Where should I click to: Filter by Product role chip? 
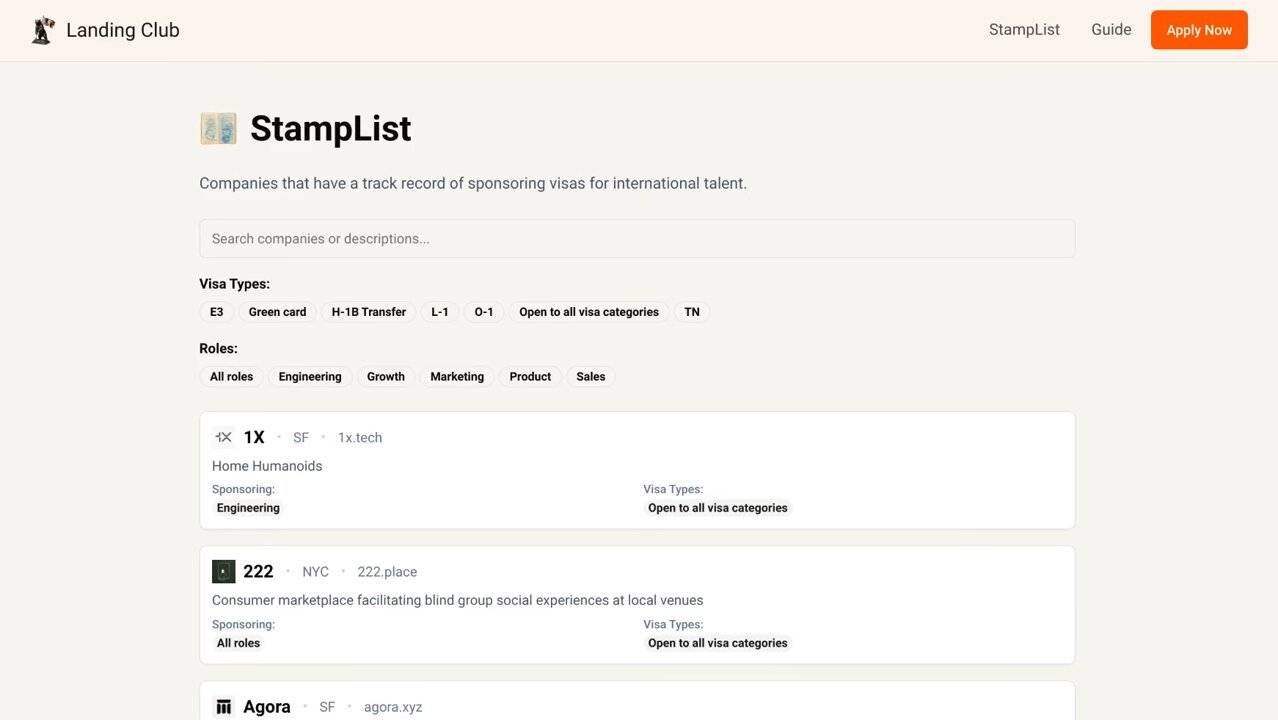(530, 377)
